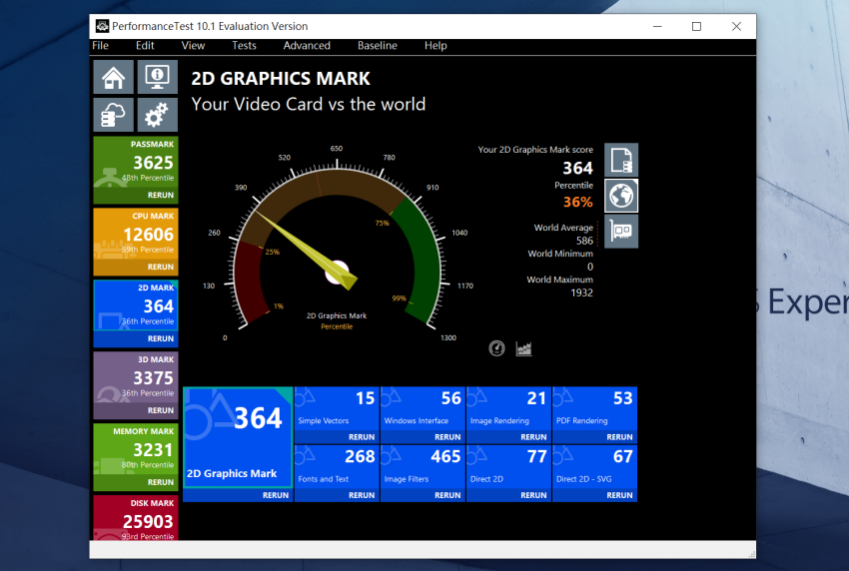Viewport: 849px width, 571px height.
Task: Minimize the PerformanceTest window
Action: pyautogui.click(x=657, y=27)
